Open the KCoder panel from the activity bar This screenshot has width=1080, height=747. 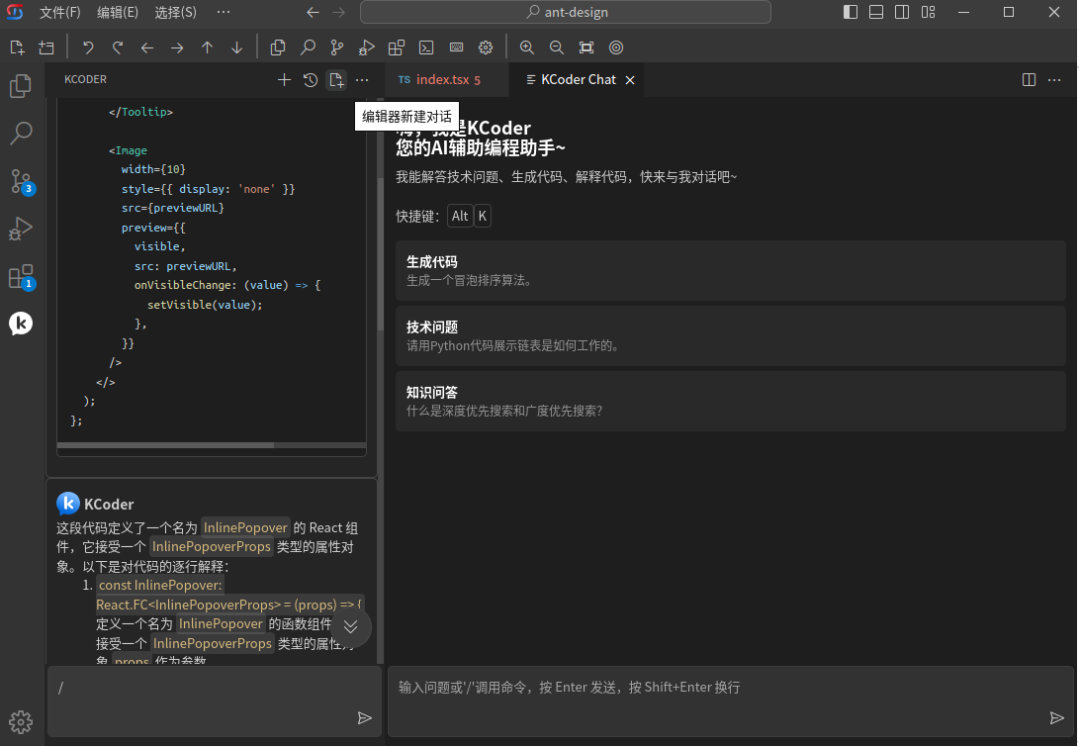click(21, 324)
